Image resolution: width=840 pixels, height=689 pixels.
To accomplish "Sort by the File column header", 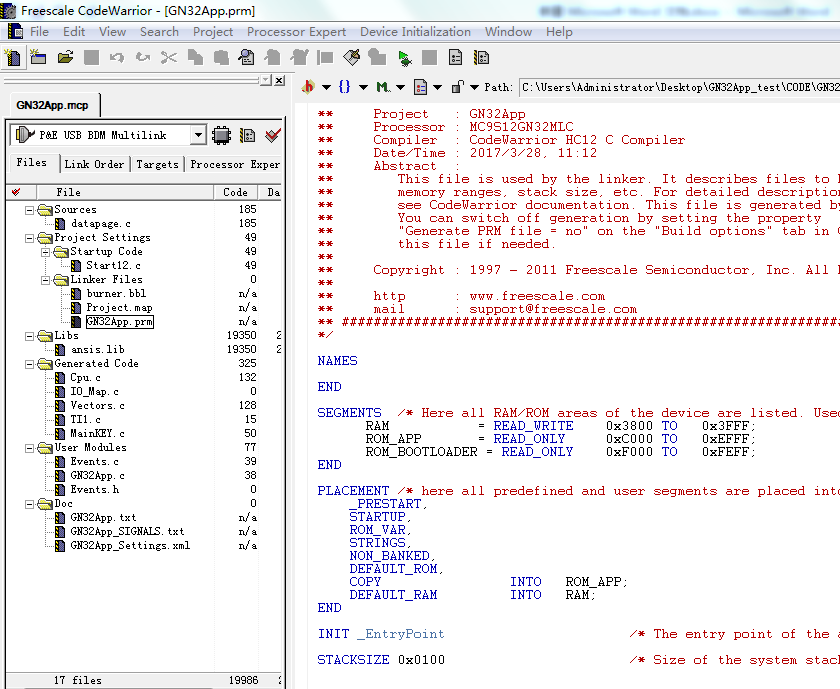I will point(125,192).
